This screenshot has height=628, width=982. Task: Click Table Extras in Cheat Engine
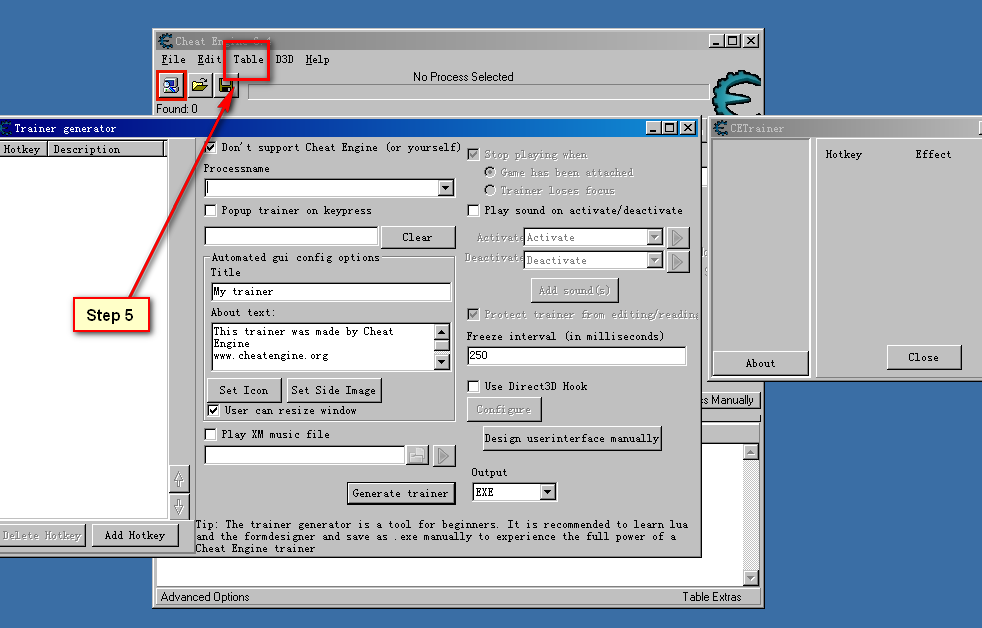pyautogui.click(x=711, y=597)
